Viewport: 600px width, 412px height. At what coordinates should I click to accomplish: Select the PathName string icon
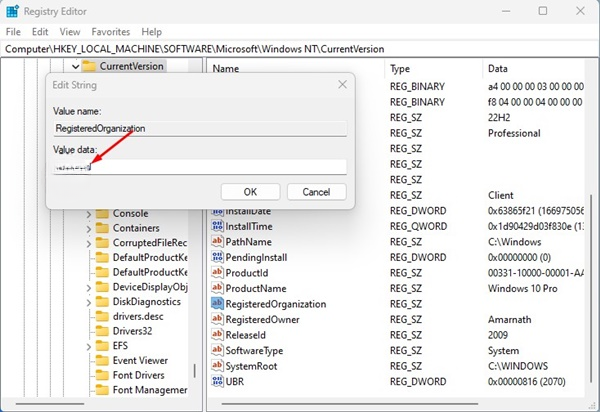(x=217, y=241)
